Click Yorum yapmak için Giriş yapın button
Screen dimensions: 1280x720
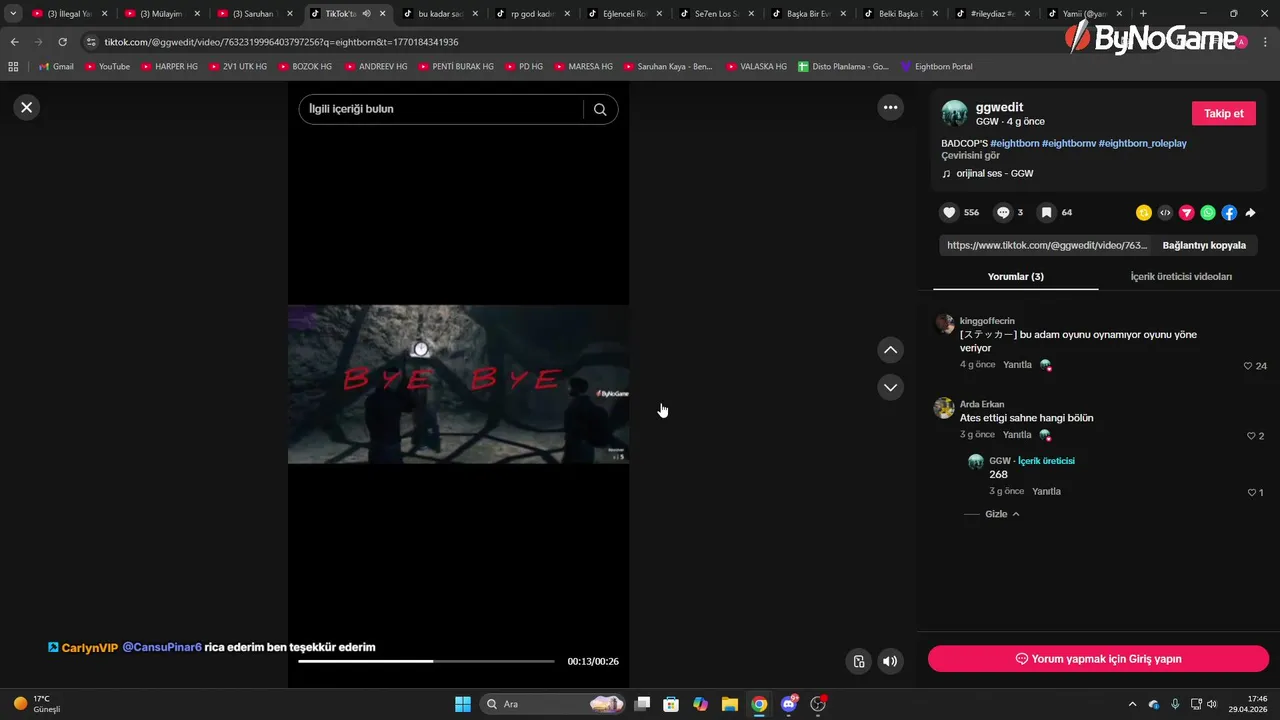[1098, 659]
